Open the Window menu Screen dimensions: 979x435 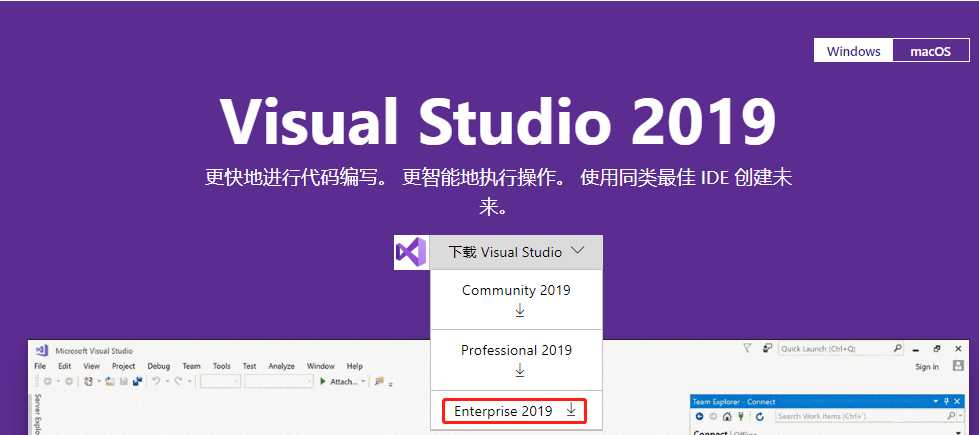coord(321,366)
